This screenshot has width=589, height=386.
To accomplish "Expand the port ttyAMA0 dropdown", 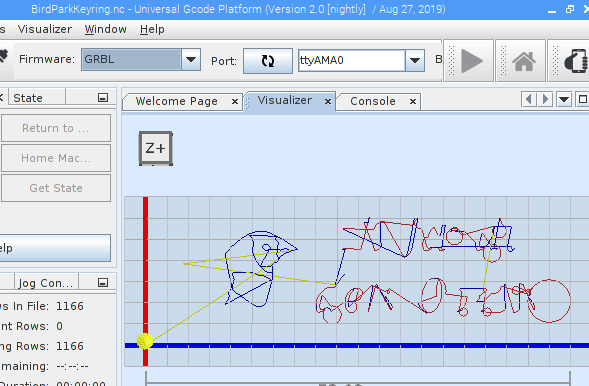I will click(x=415, y=60).
